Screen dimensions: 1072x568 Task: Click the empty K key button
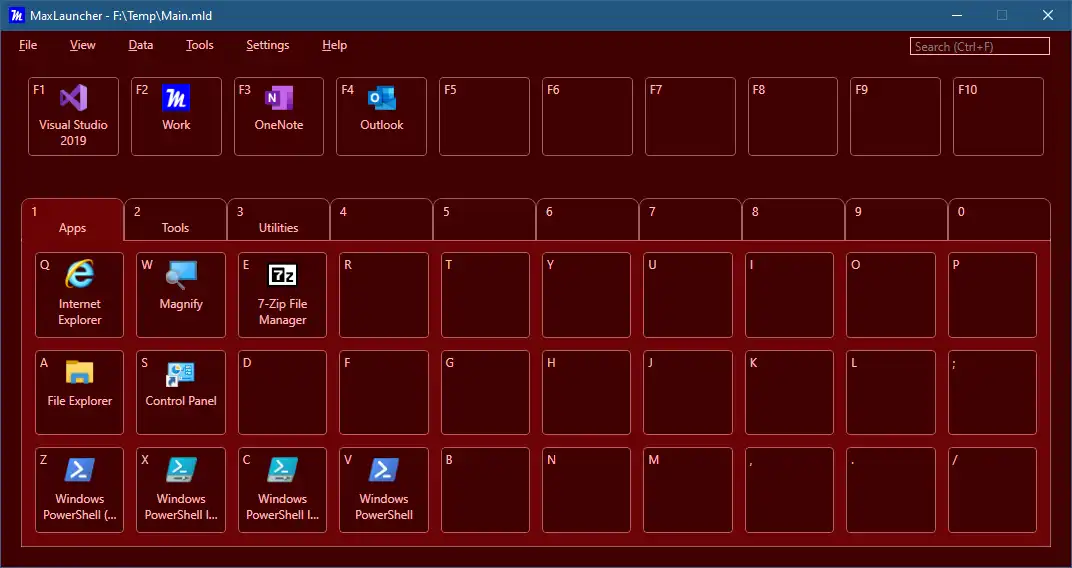790,392
